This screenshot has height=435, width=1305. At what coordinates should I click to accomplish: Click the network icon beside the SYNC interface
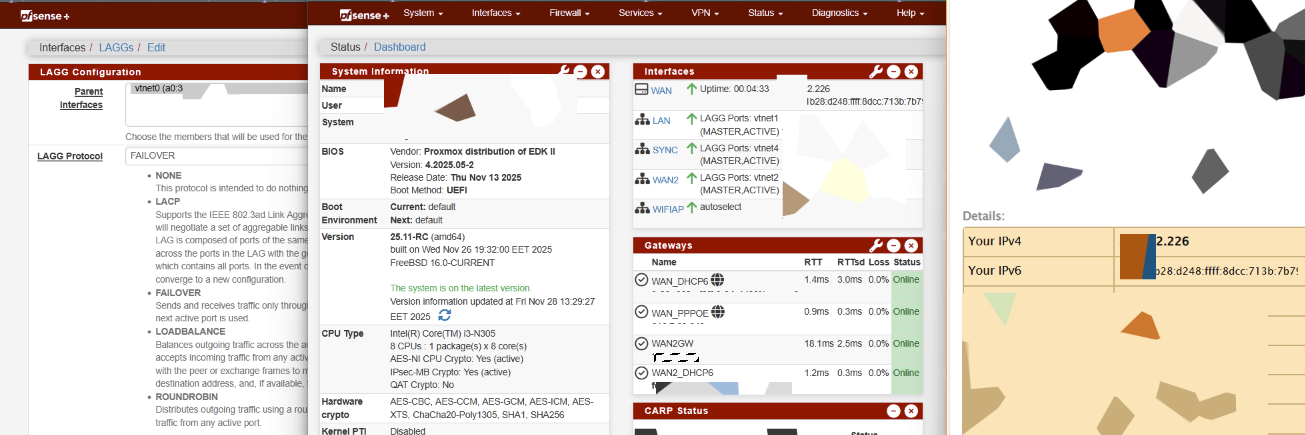coord(642,150)
